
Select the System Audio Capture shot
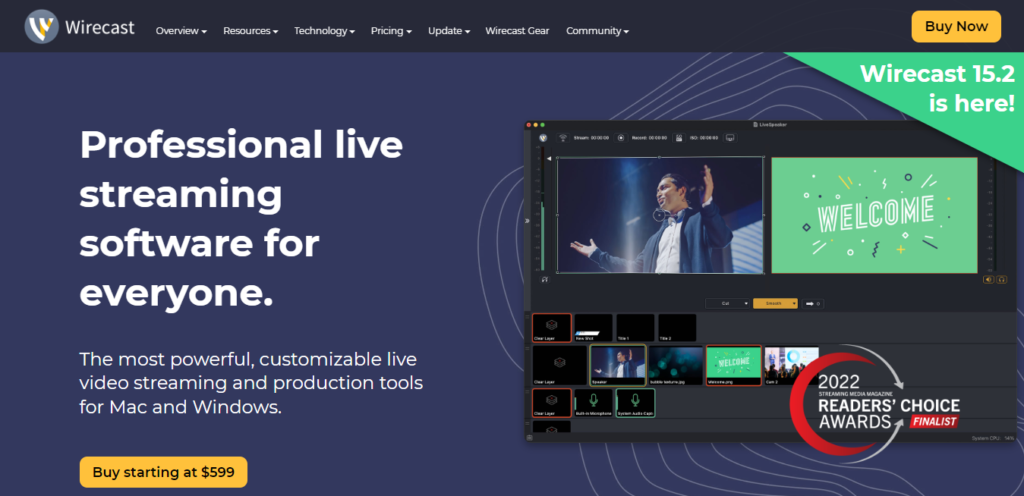pos(635,403)
